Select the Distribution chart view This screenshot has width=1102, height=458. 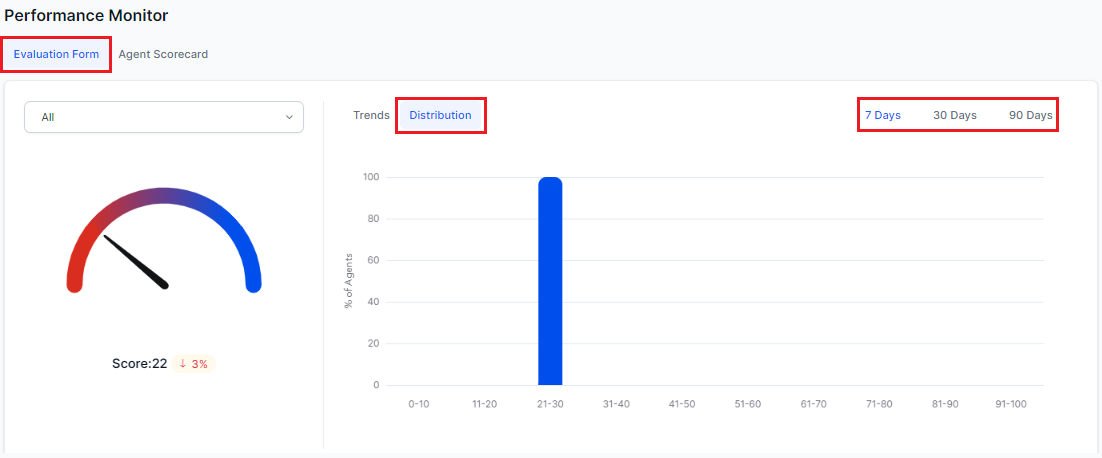[x=440, y=115]
